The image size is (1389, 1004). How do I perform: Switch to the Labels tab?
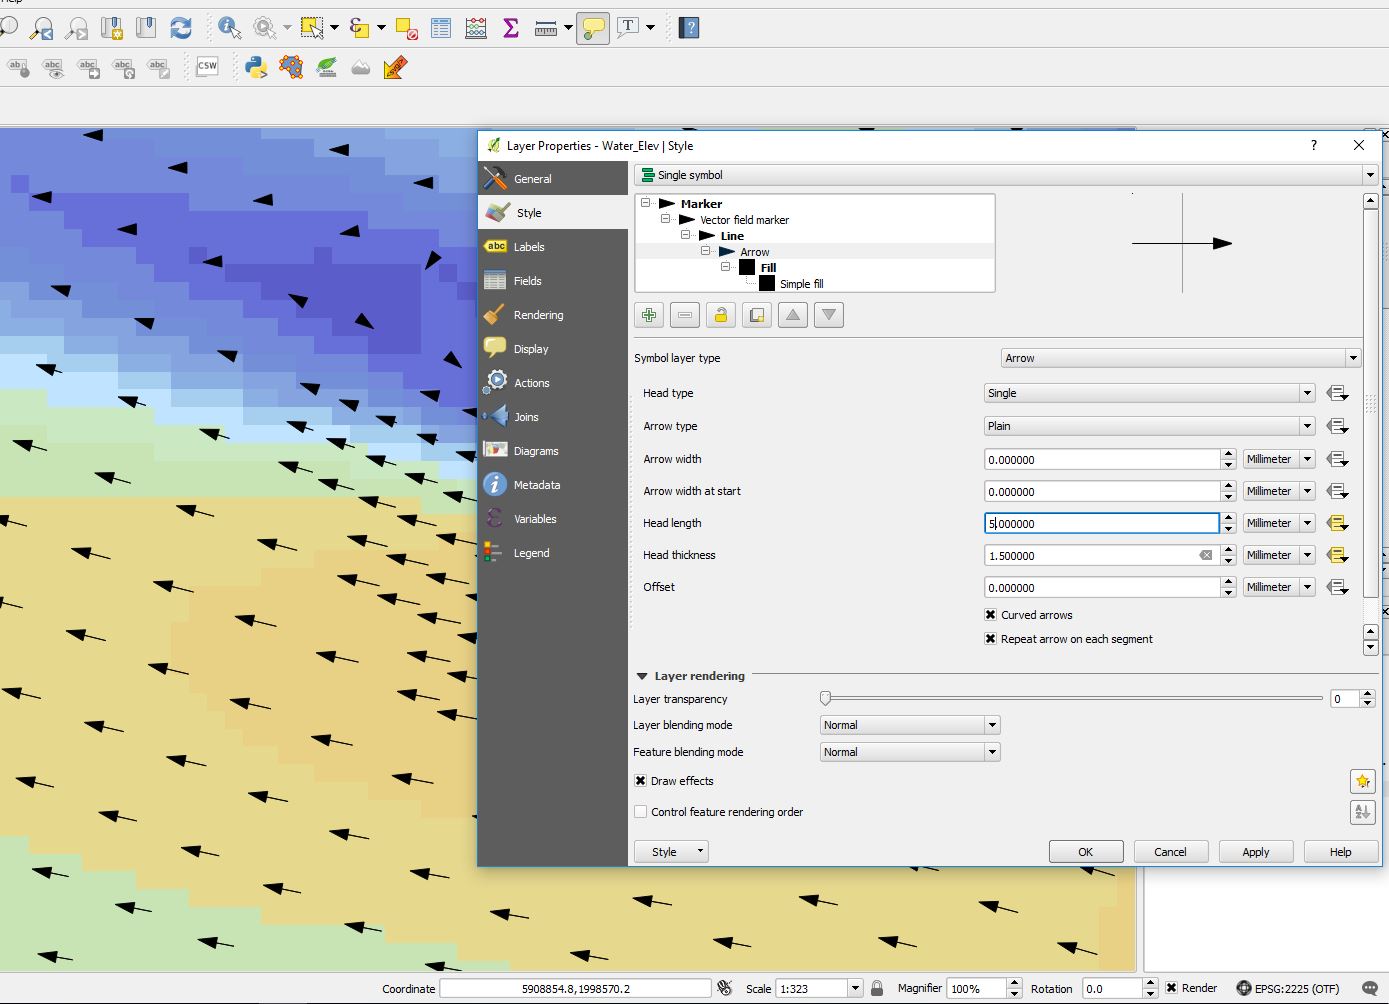[553, 247]
